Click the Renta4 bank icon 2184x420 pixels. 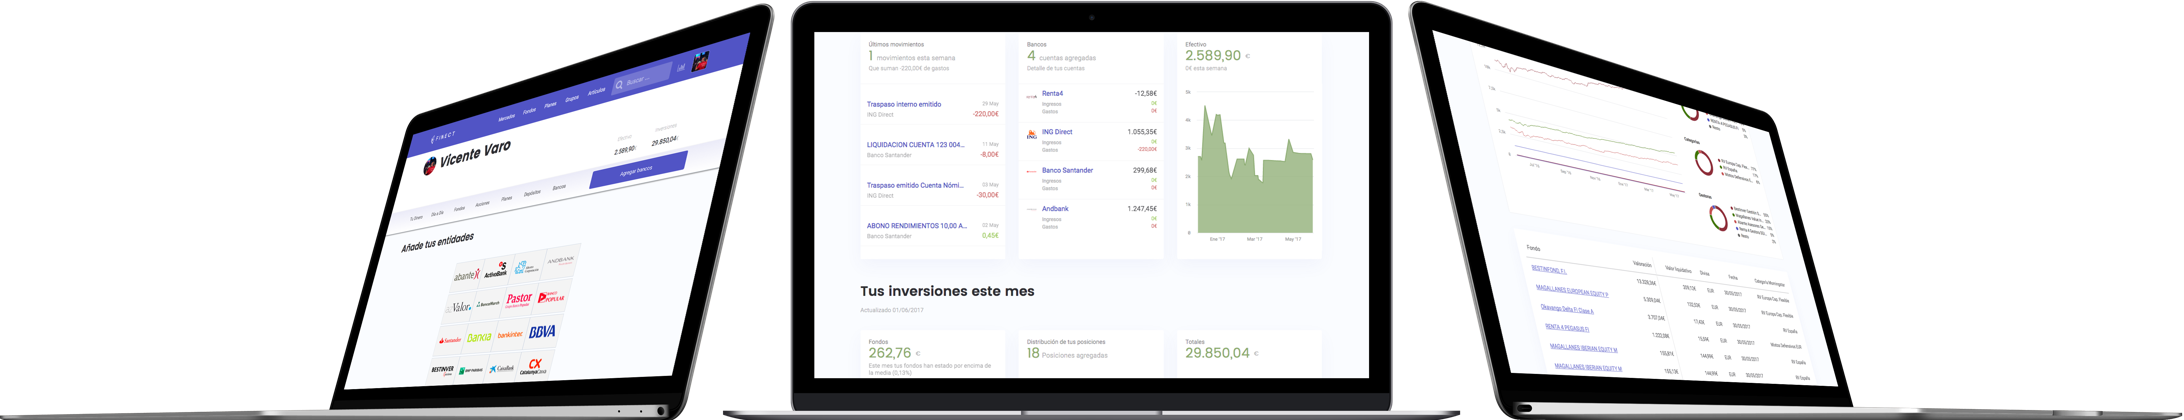click(x=1032, y=97)
